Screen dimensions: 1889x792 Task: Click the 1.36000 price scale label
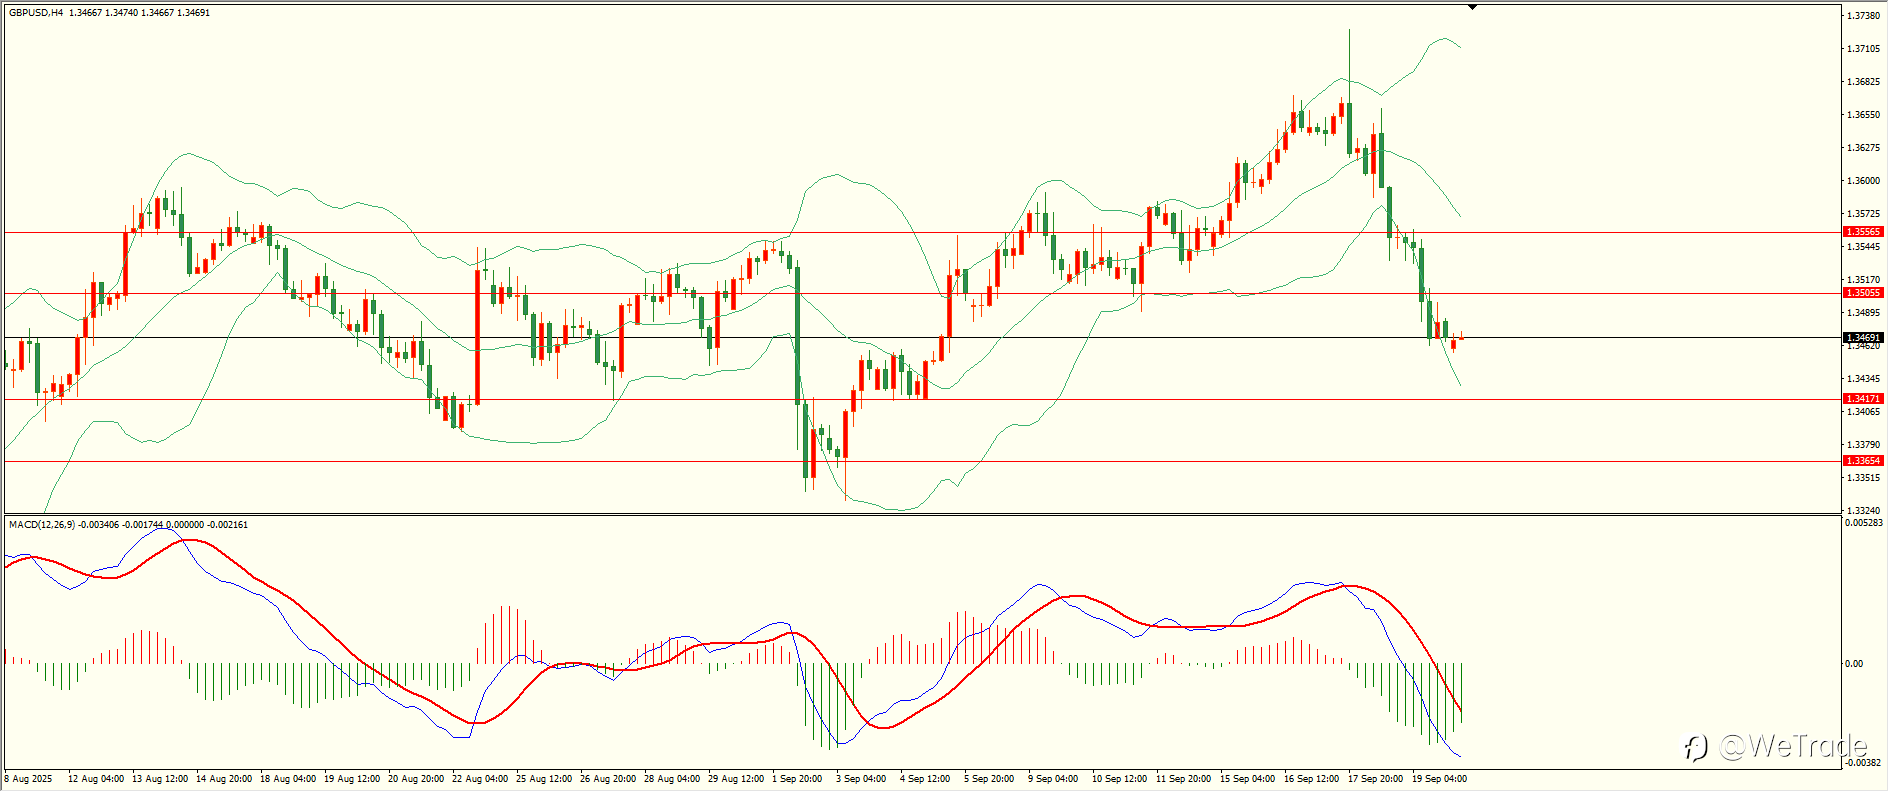coord(1862,181)
